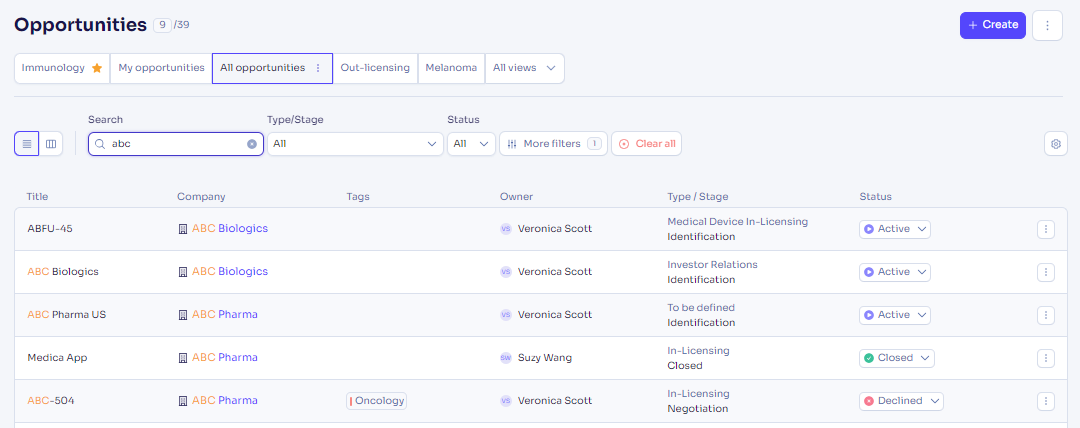Open ABC Pharma company link in ABC-504 row

(225, 400)
